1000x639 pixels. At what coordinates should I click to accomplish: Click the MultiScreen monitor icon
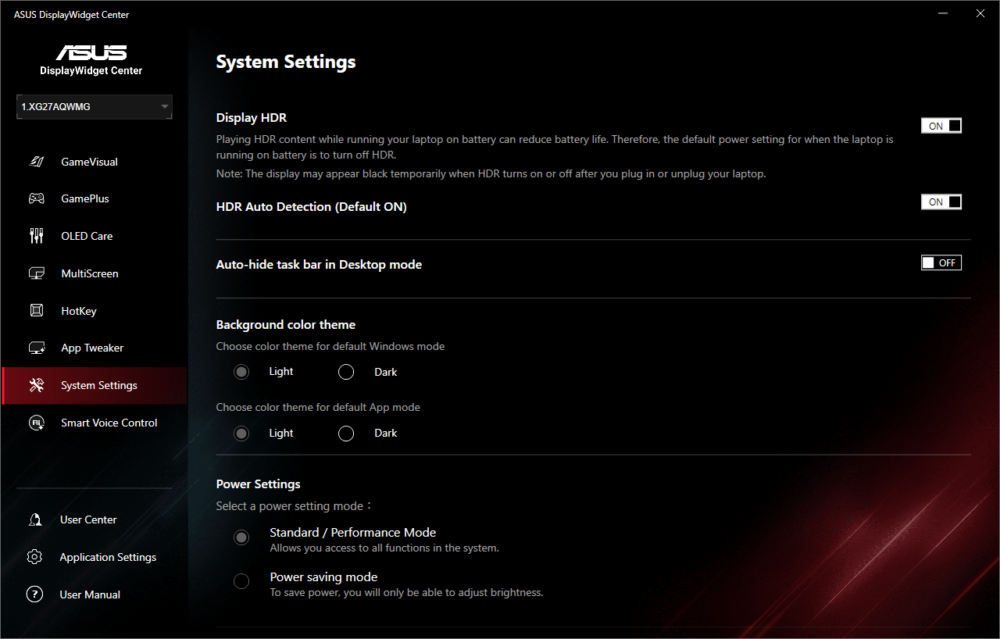(37, 274)
